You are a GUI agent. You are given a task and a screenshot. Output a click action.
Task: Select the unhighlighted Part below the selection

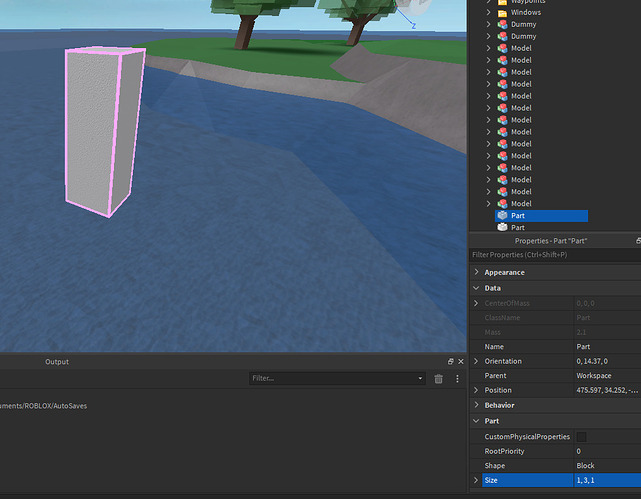tap(518, 228)
